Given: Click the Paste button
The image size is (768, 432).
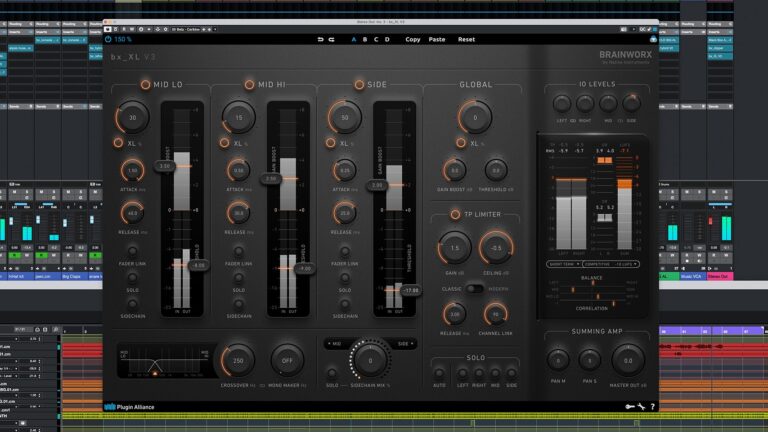Looking at the screenshot, I should pos(437,39).
